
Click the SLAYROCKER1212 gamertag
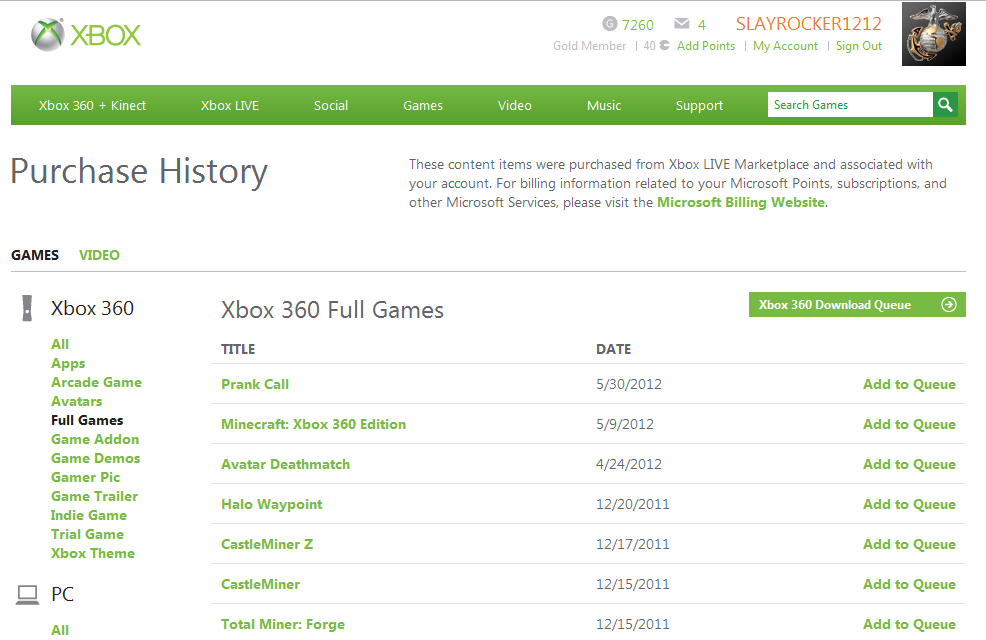click(x=809, y=24)
